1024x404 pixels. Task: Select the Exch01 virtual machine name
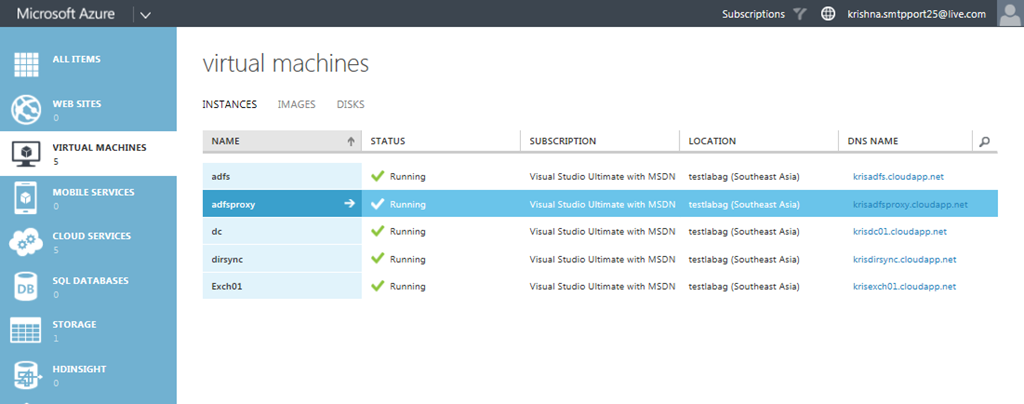coord(227,287)
